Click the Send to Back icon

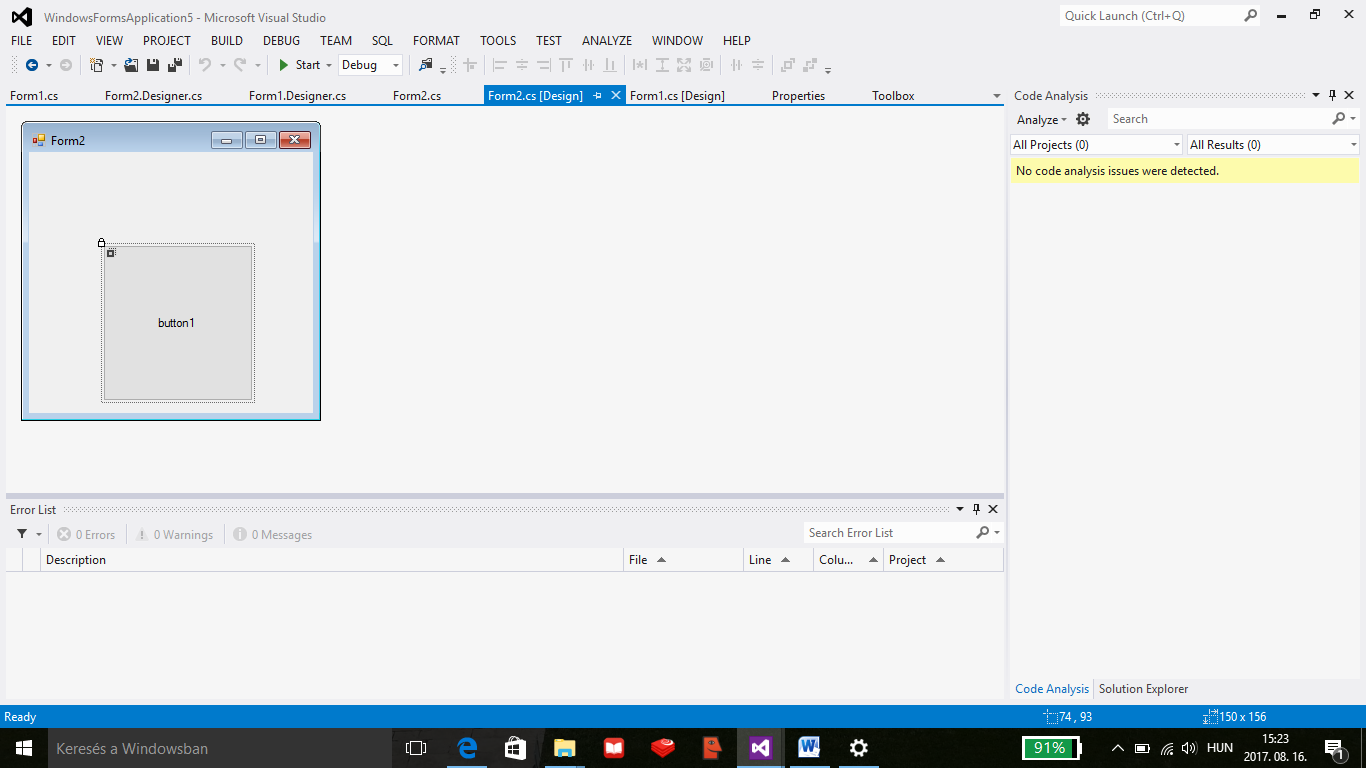click(810, 65)
